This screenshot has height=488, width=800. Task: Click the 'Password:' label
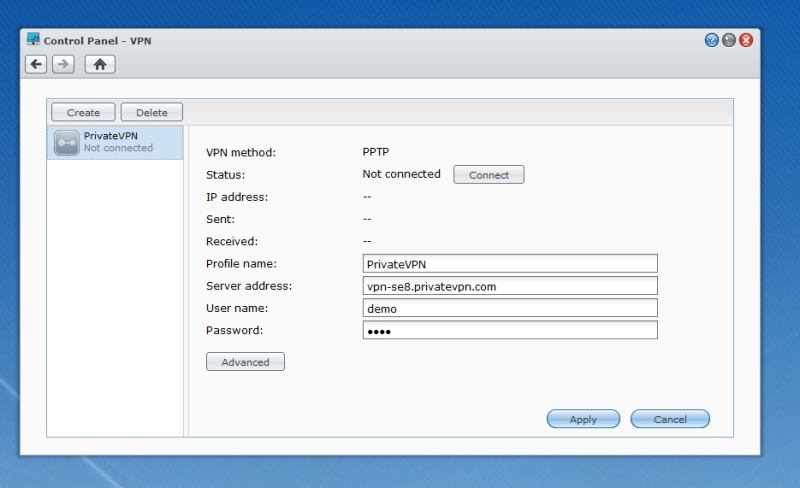pos(235,330)
